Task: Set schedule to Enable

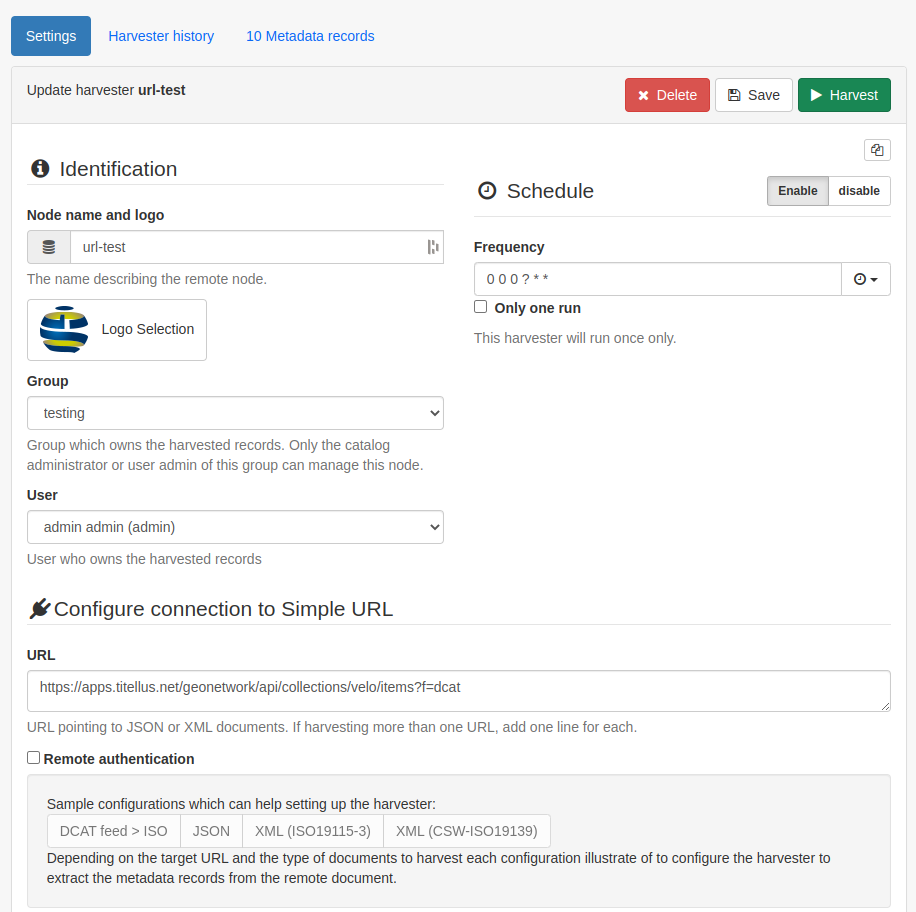Action: (797, 191)
